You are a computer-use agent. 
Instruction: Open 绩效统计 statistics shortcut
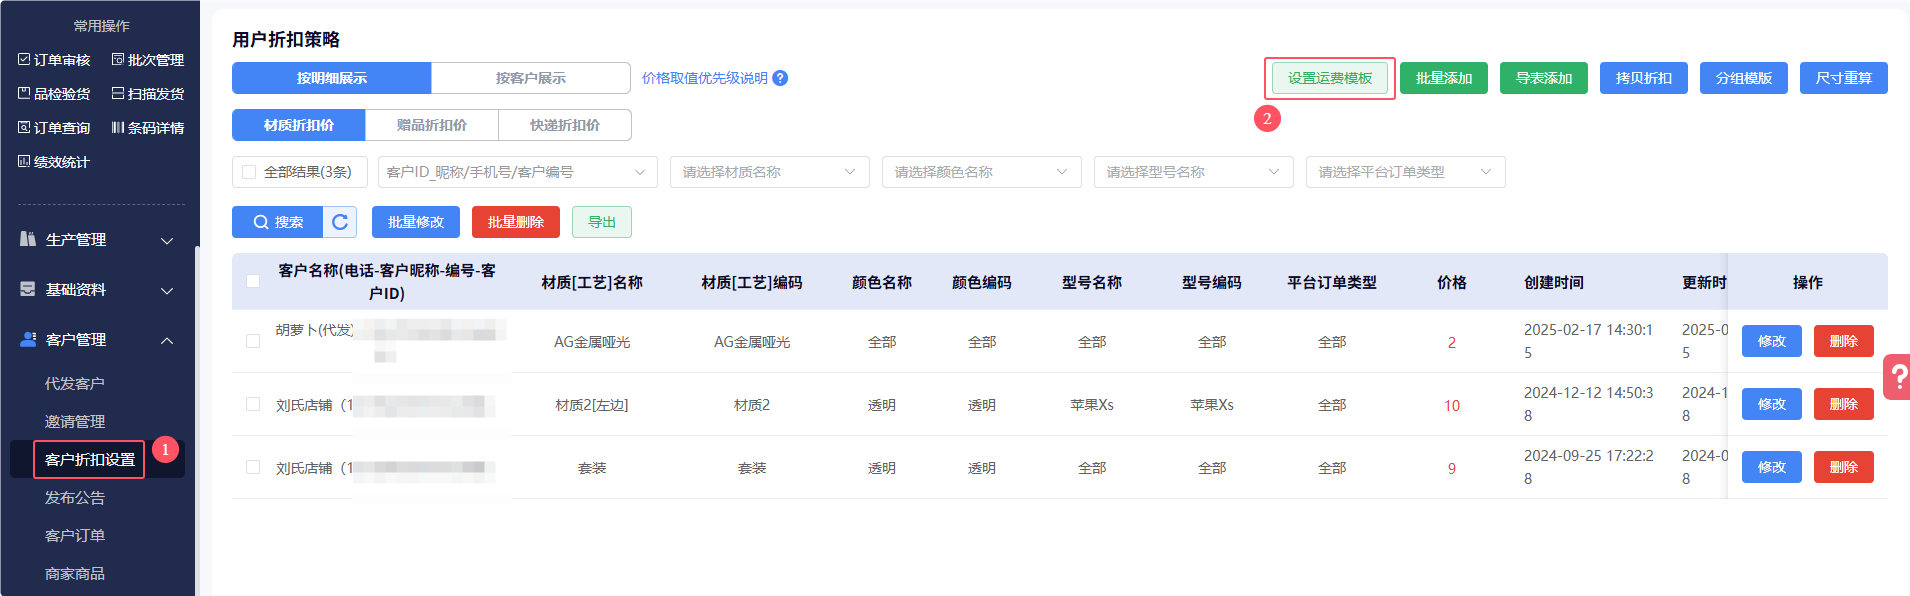tap(54, 162)
